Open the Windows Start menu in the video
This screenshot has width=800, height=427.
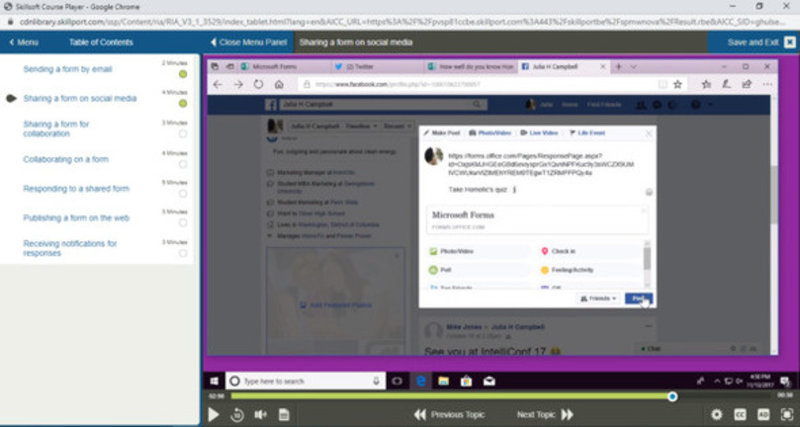[214, 381]
